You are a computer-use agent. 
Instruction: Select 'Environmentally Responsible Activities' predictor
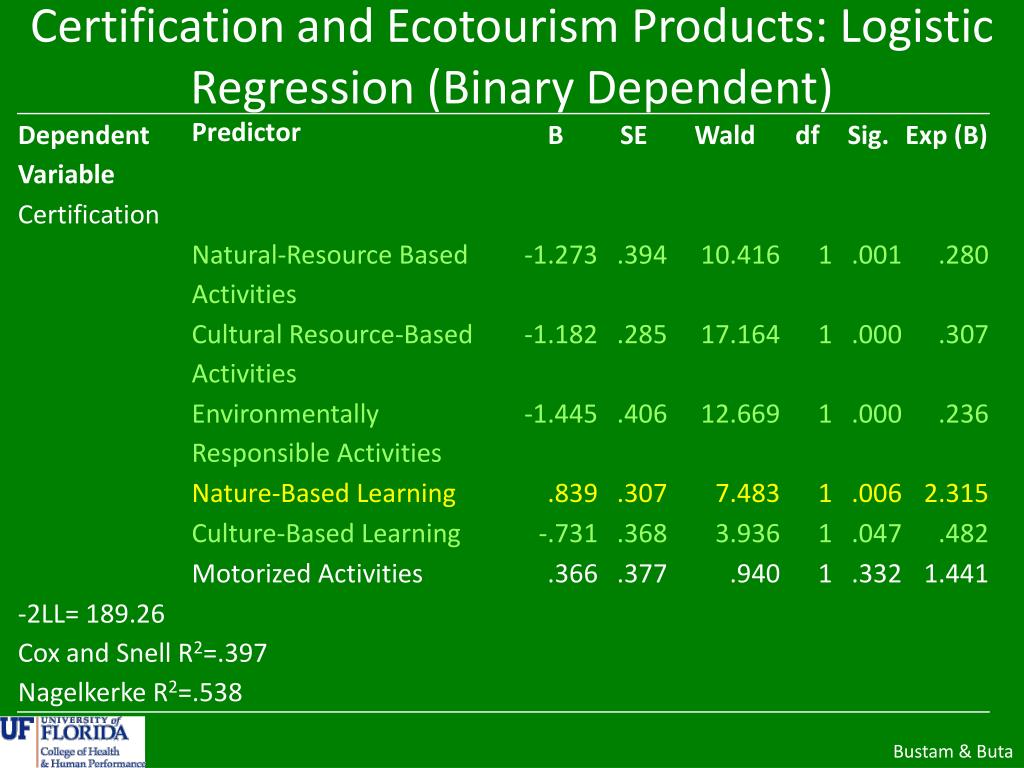(x=317, y=434)
